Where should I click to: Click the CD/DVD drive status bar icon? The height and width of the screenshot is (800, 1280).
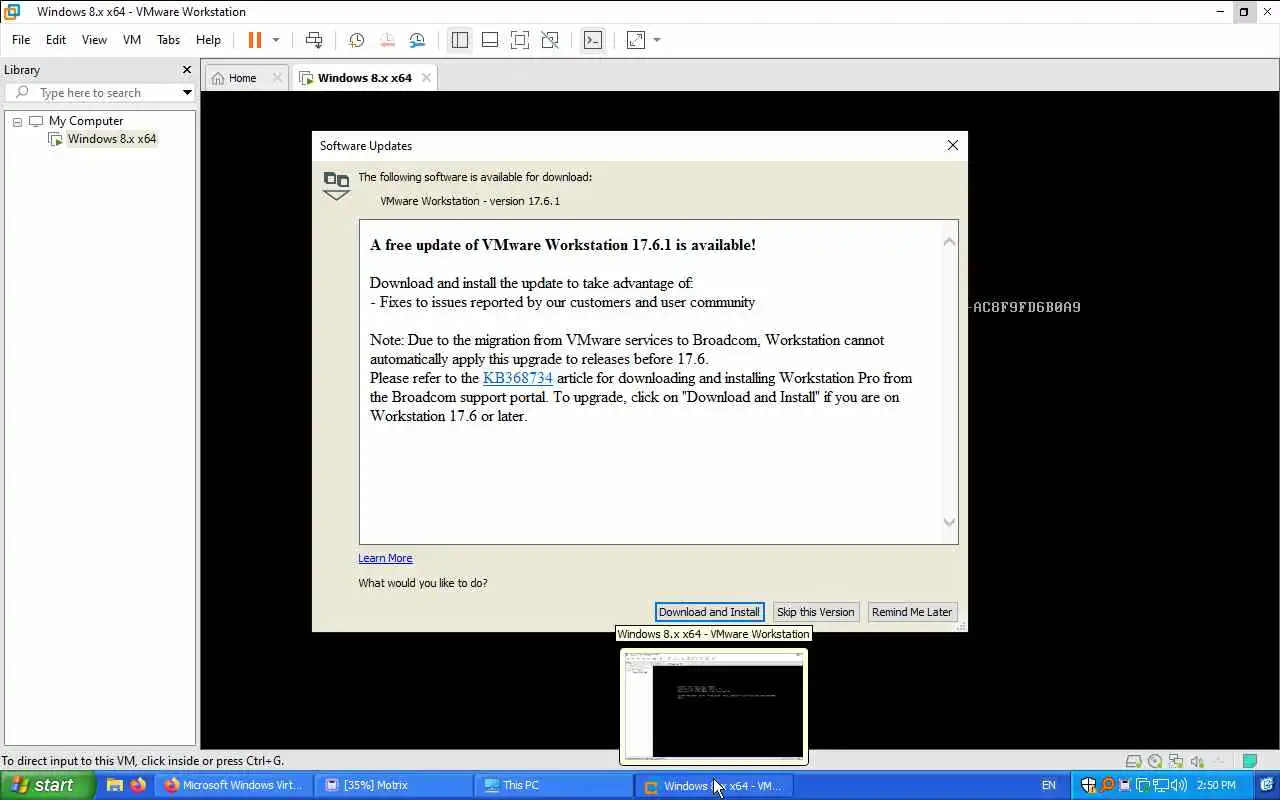pyautogui.click(x=1155, y=761)
